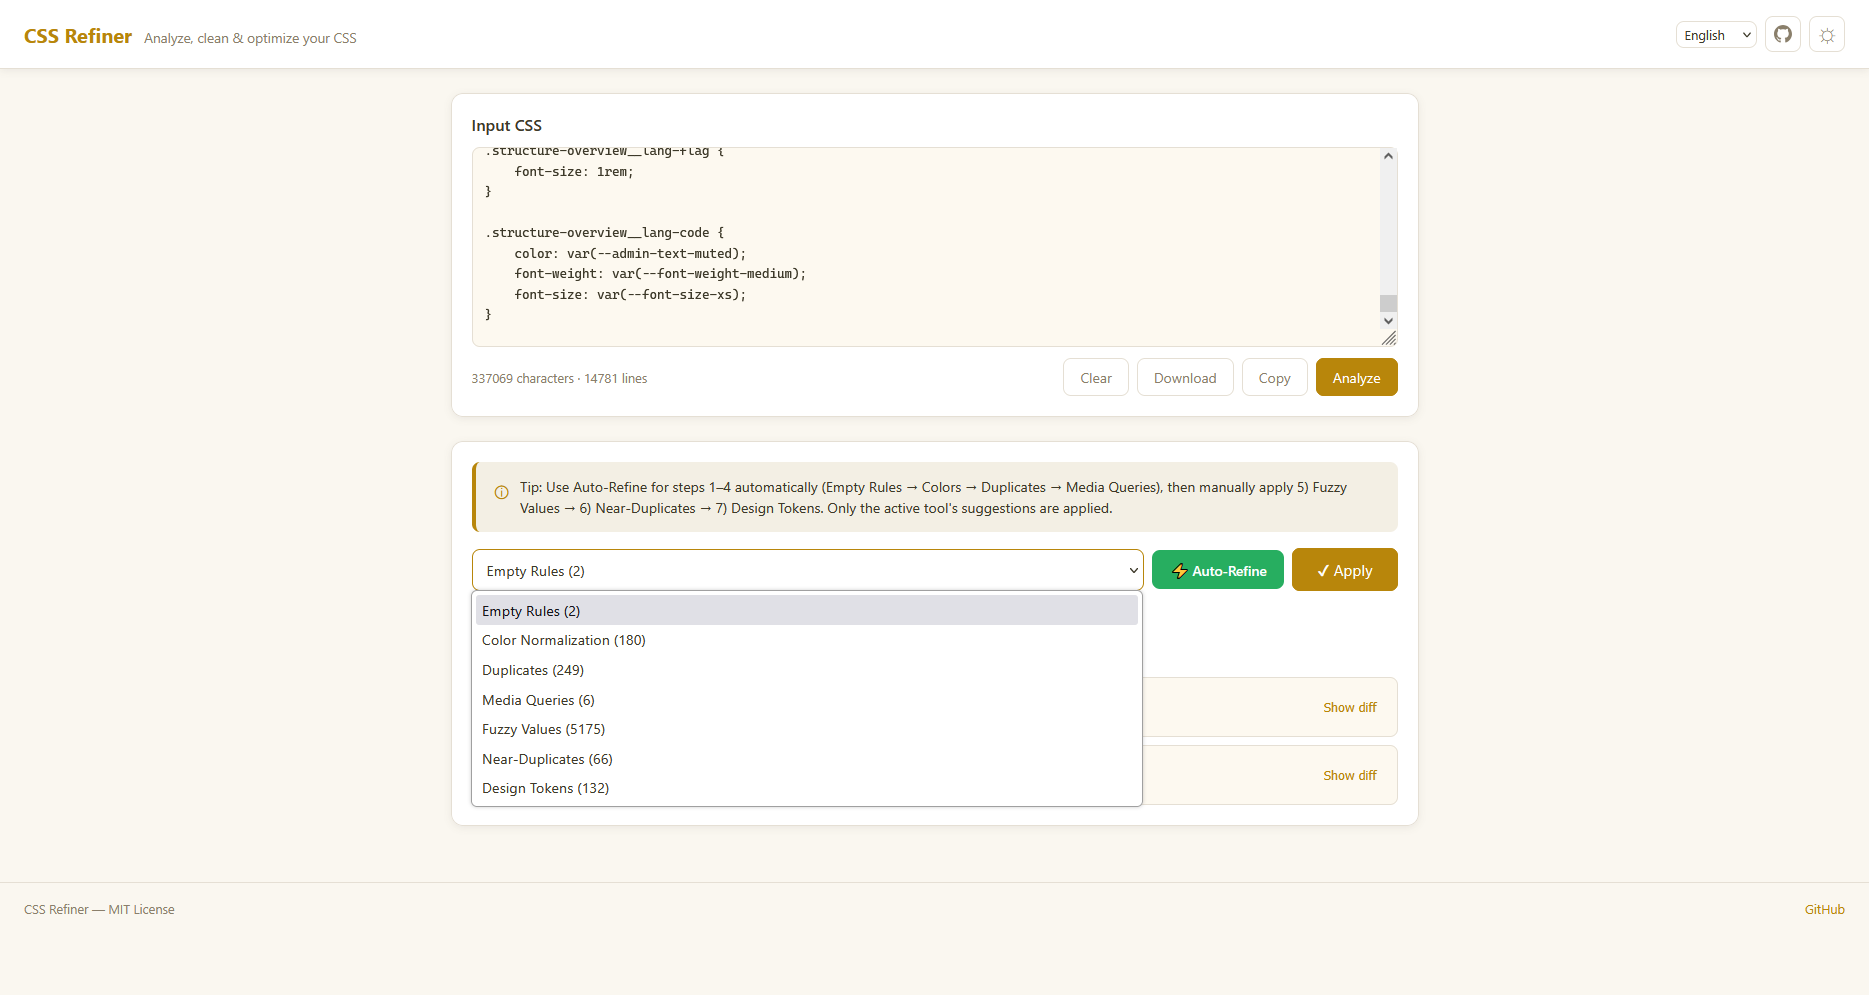Viewport: 1869px width, 995px height.
Task: Click the CSS Refiner logo title
Action: 78,36
